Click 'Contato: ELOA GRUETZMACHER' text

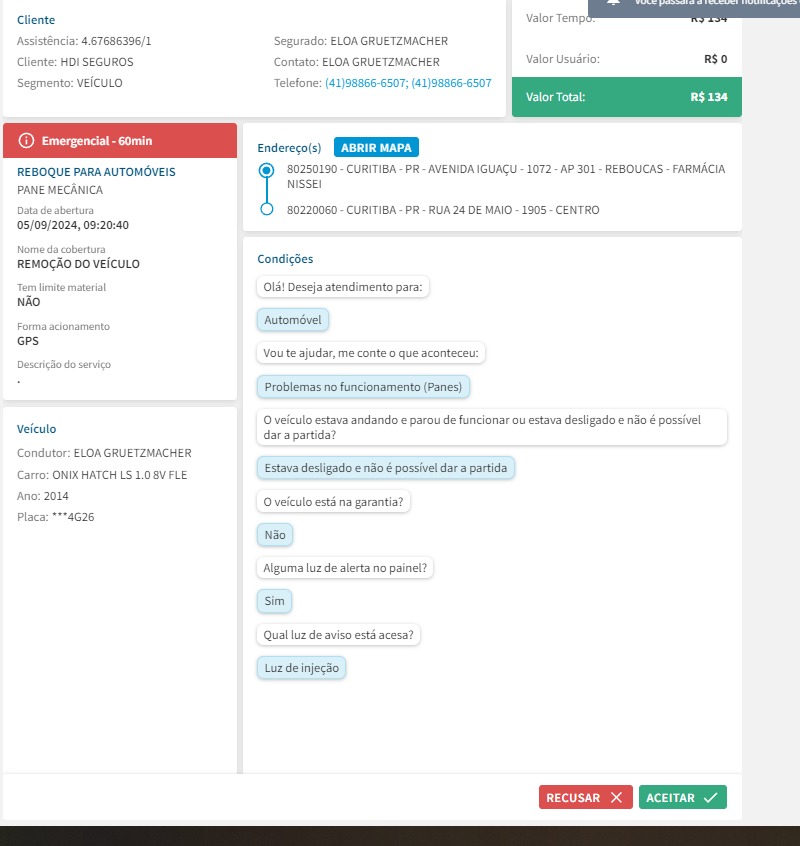357,62
